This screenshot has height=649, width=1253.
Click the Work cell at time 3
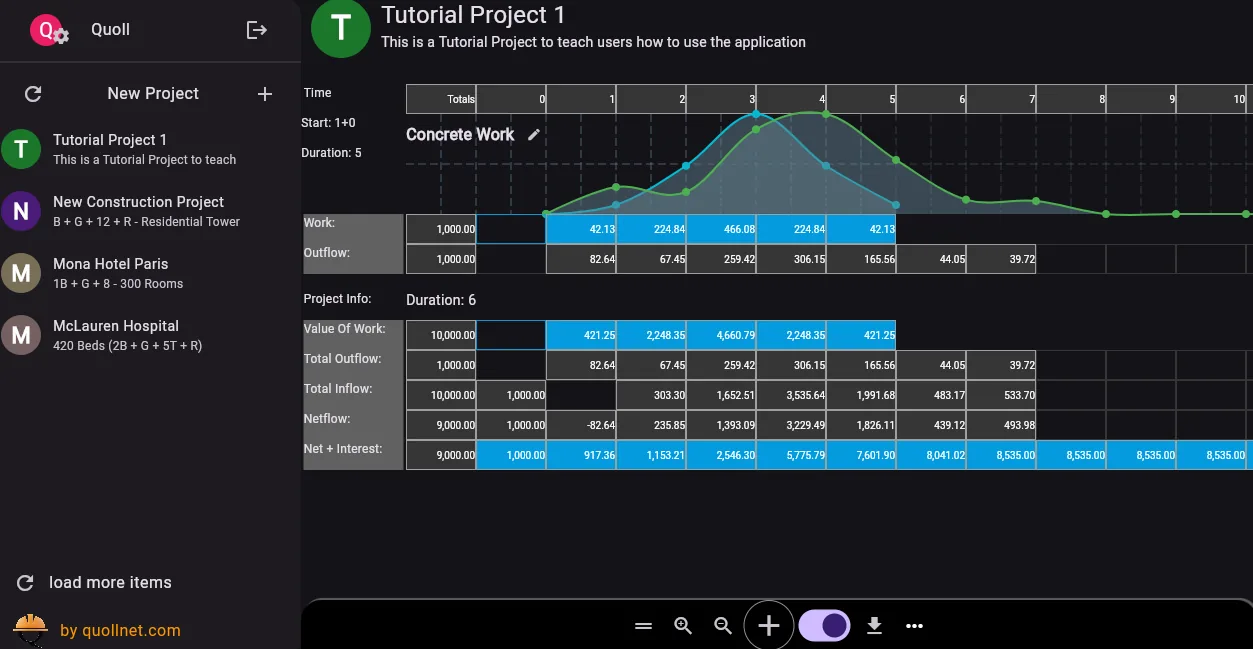click(x=722, y=228)
